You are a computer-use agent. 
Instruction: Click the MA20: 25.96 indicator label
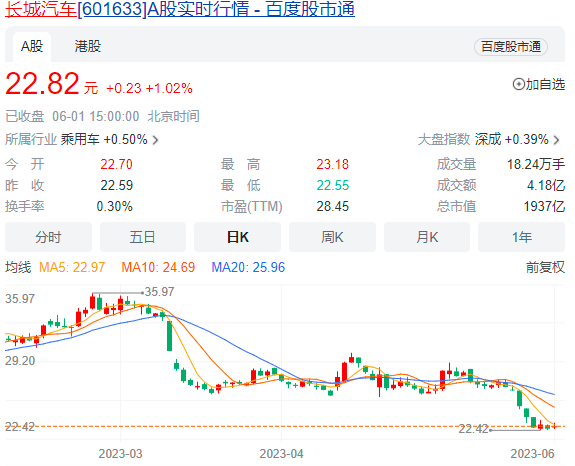(248, 267)
